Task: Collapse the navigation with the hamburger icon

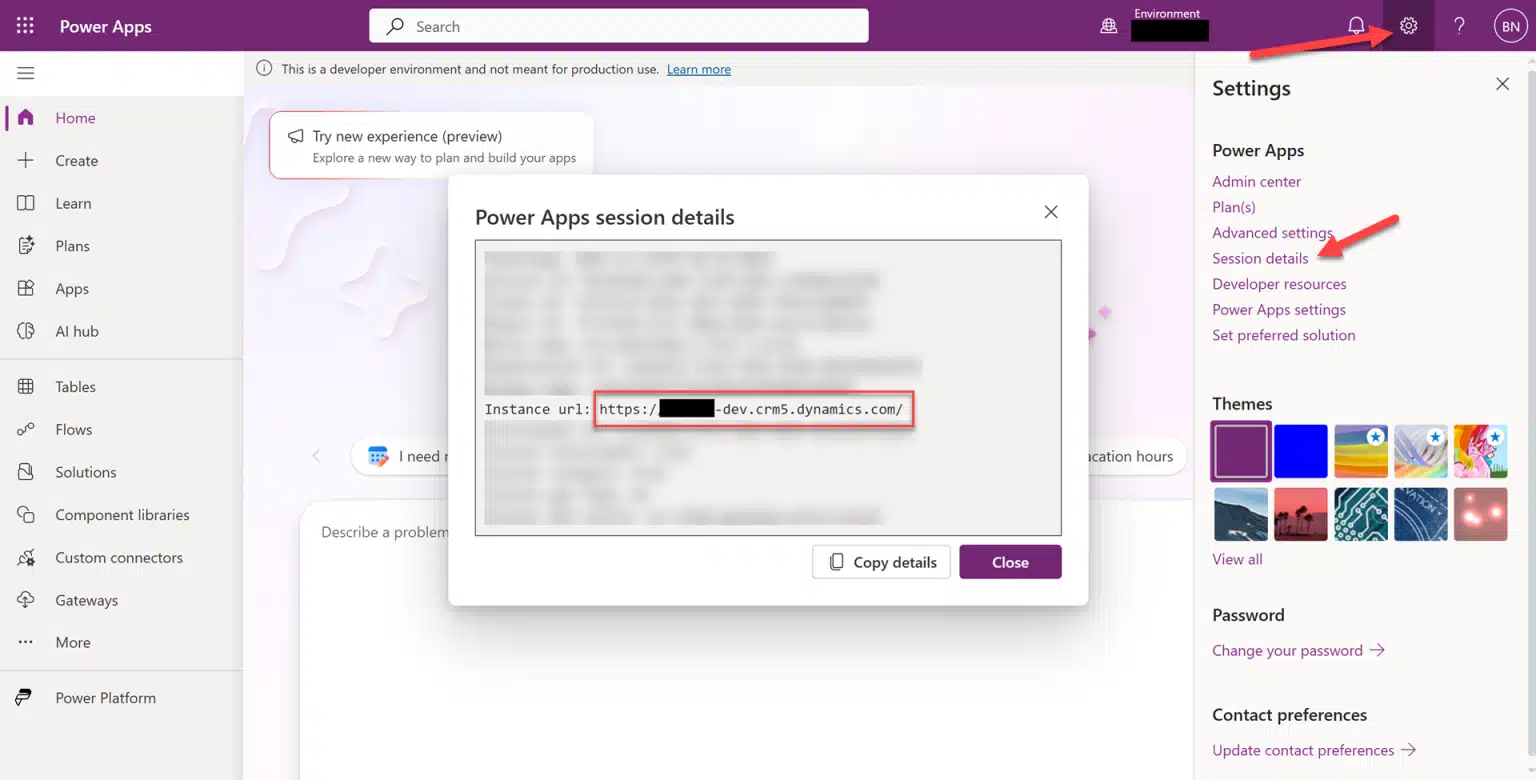Action: click(25, 72)
